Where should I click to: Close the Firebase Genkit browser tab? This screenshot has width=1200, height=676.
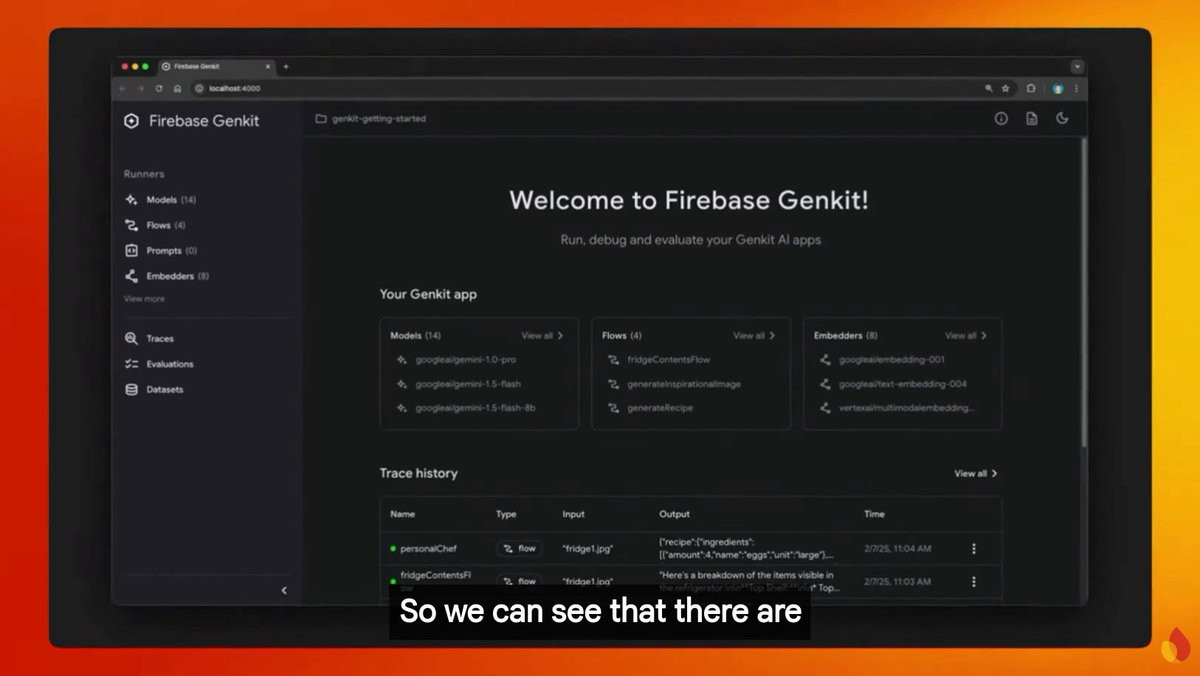[268, 66]
